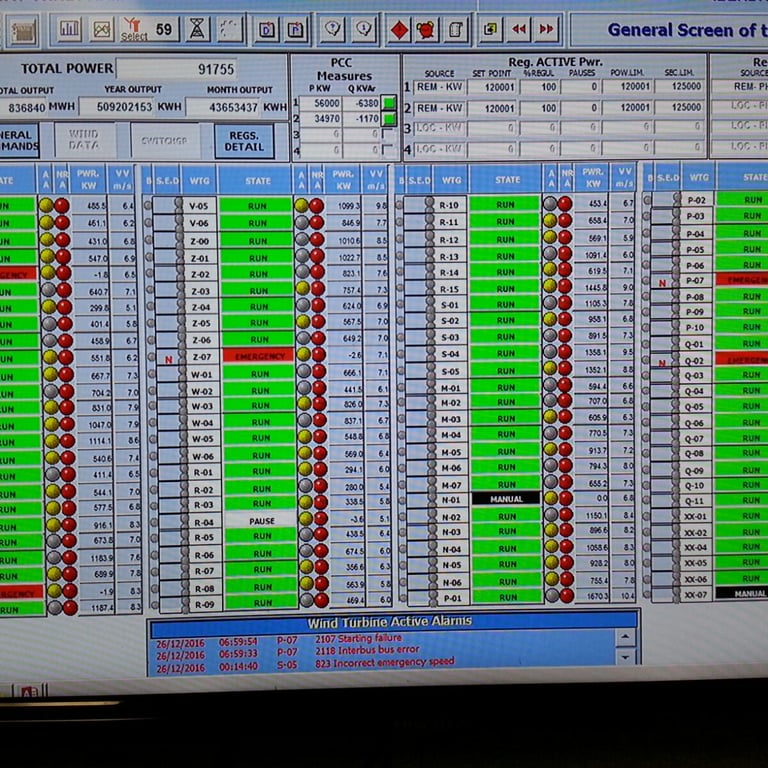
Task: Click turbine label W-03
Action: [x=202, y=407]
